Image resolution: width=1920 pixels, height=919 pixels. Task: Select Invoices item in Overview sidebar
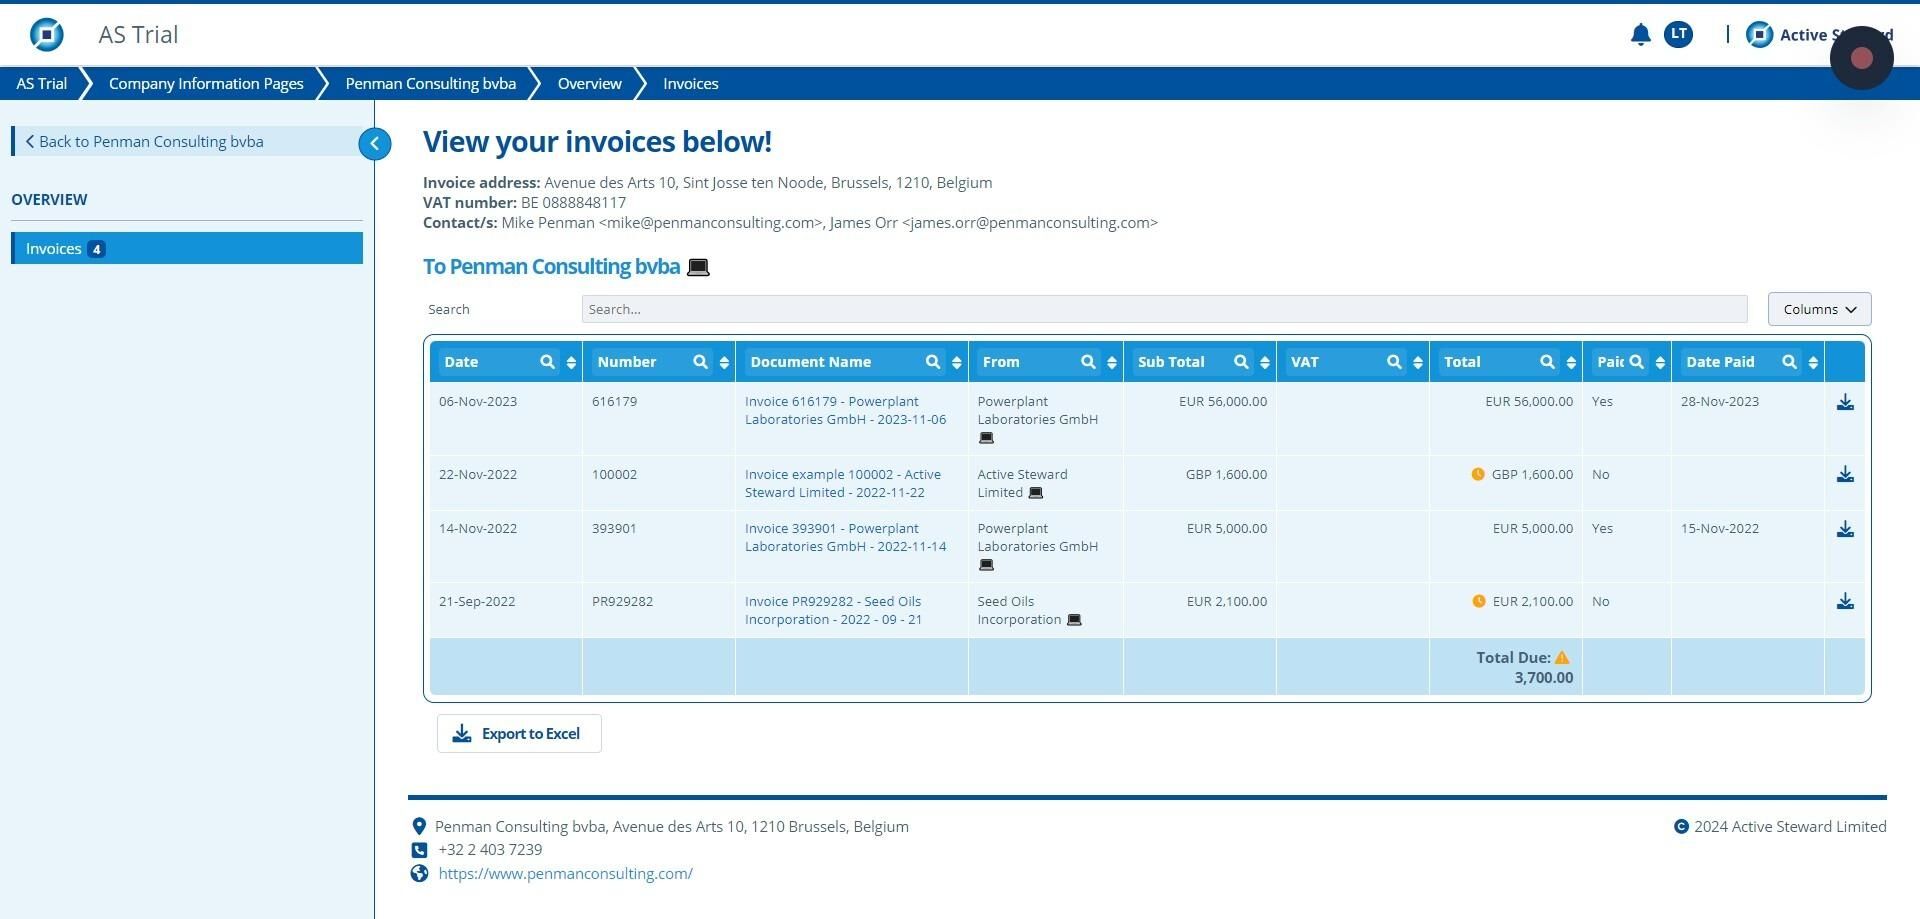[x=187, y=249]
